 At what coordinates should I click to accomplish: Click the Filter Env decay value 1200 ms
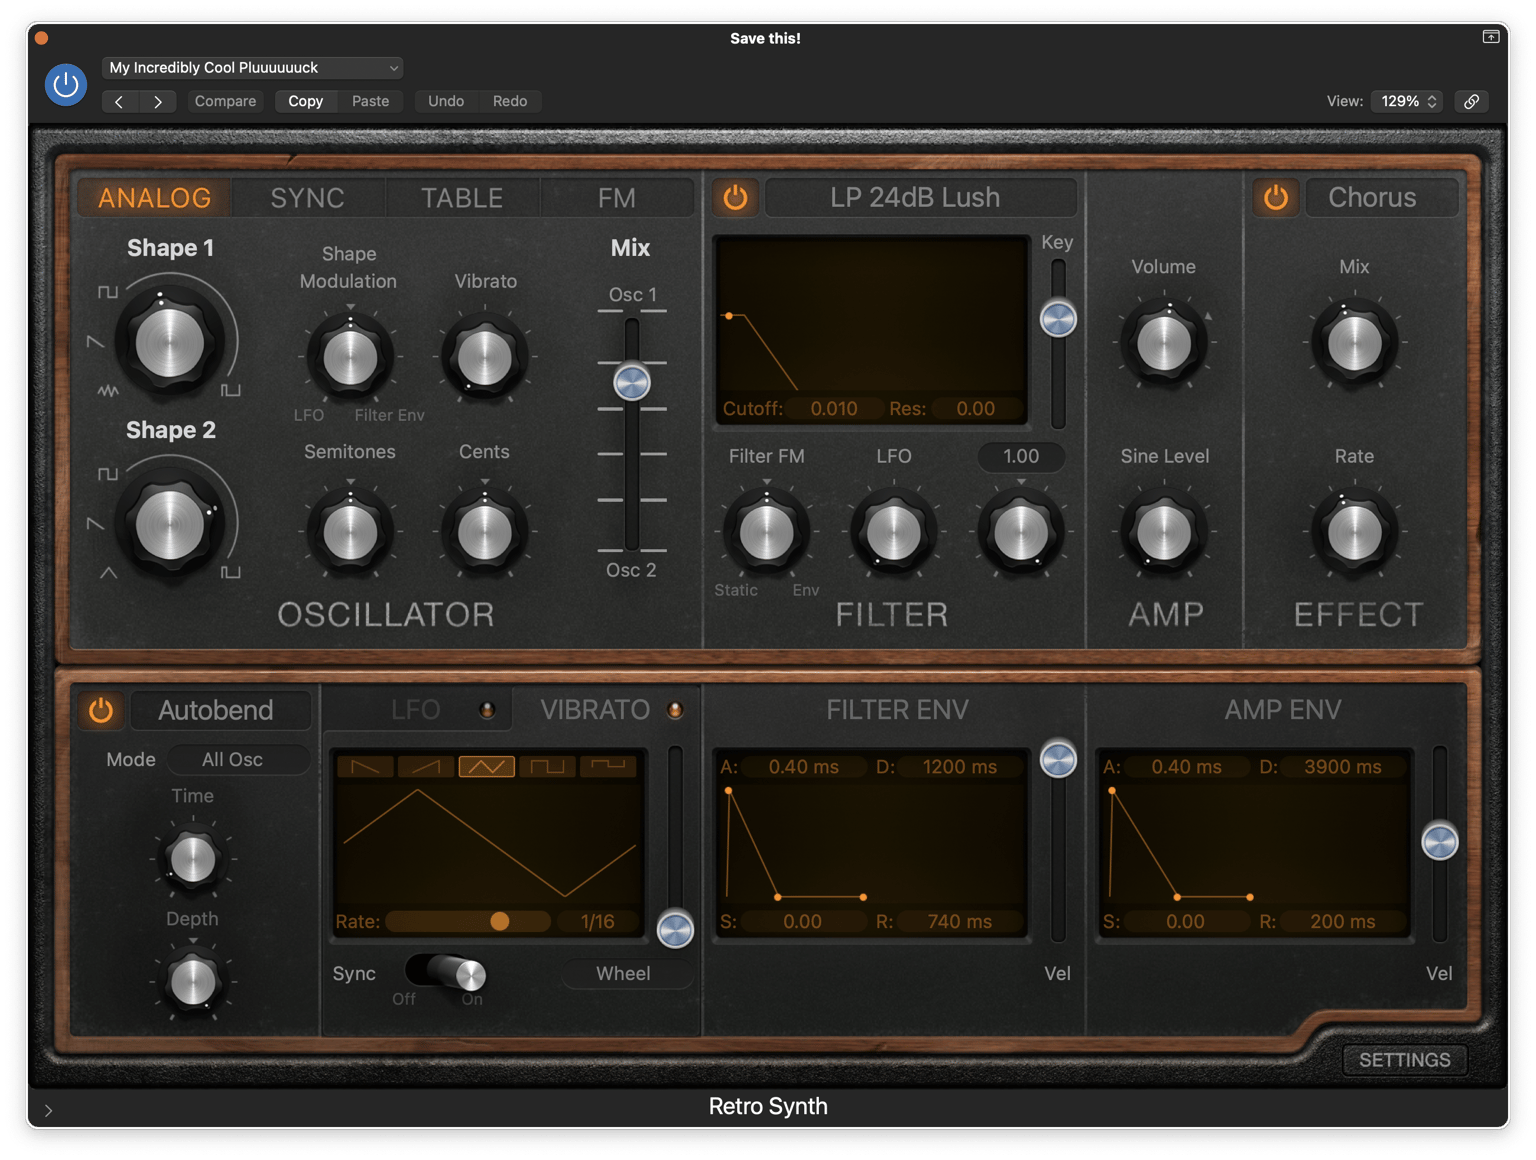tap(959, 767)
